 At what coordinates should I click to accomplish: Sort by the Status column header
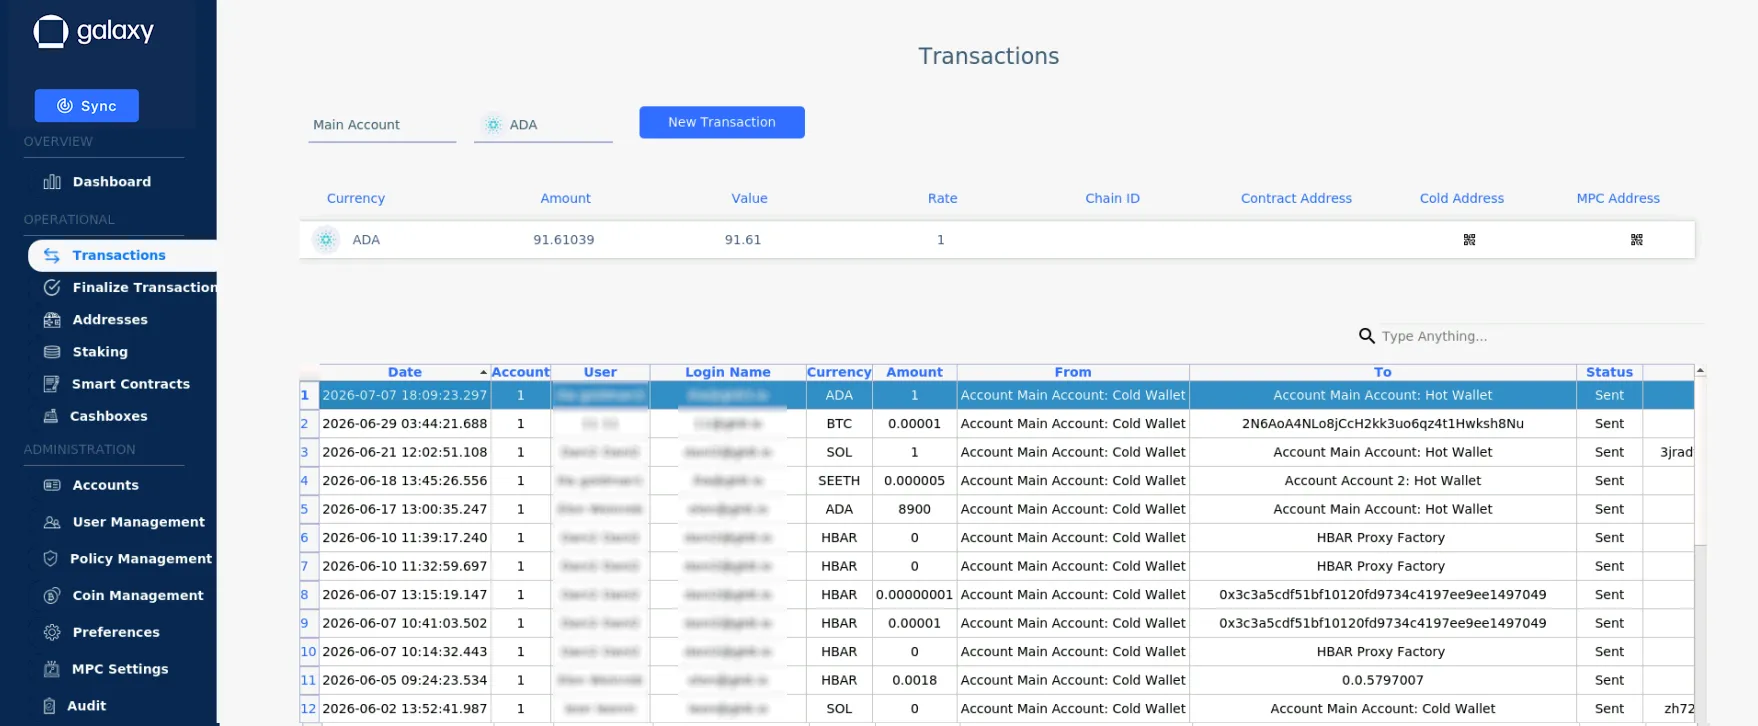(x=1609, y=372)
